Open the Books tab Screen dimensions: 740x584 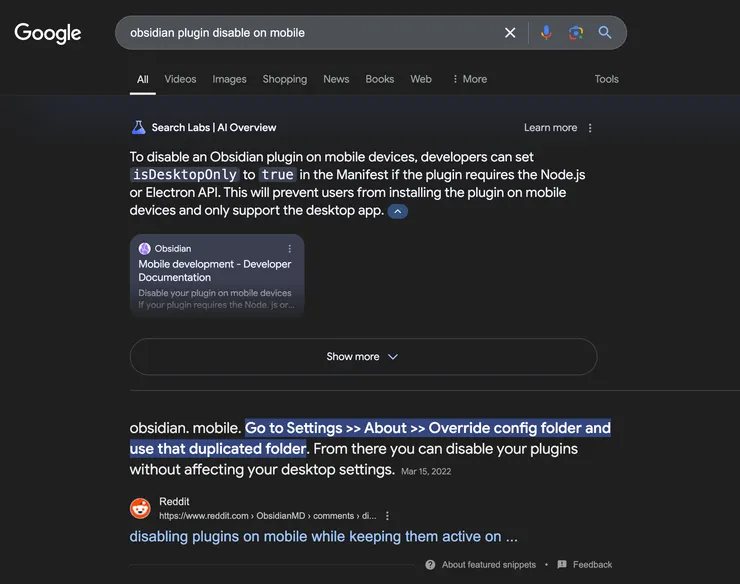[379, 79]
